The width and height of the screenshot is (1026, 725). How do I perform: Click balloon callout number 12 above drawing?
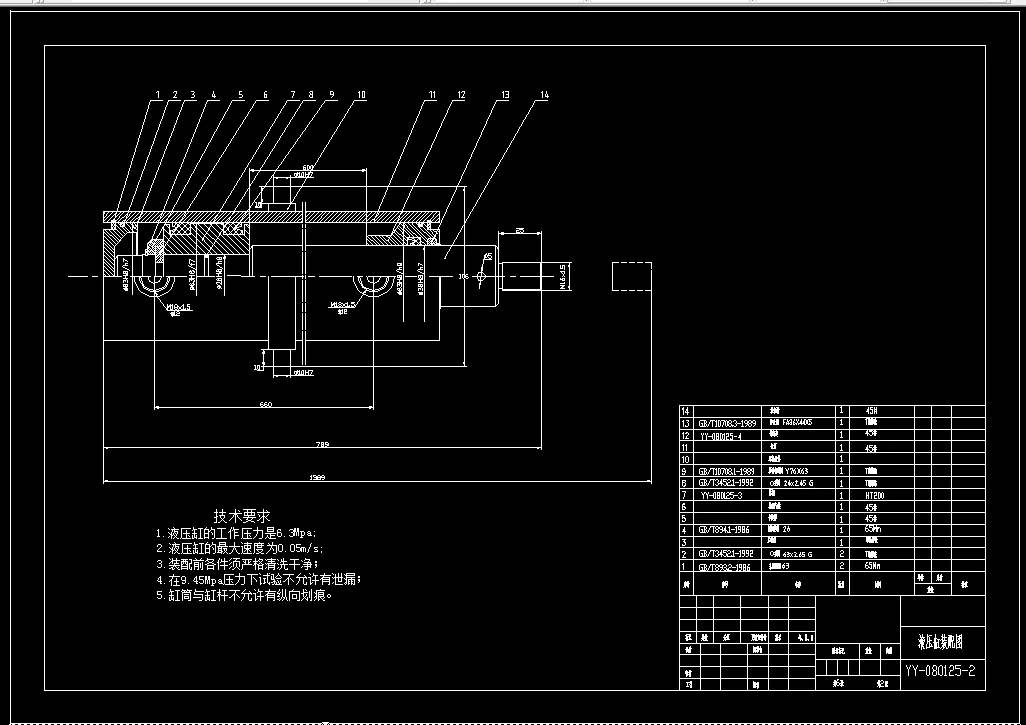(x=461, y=95)
